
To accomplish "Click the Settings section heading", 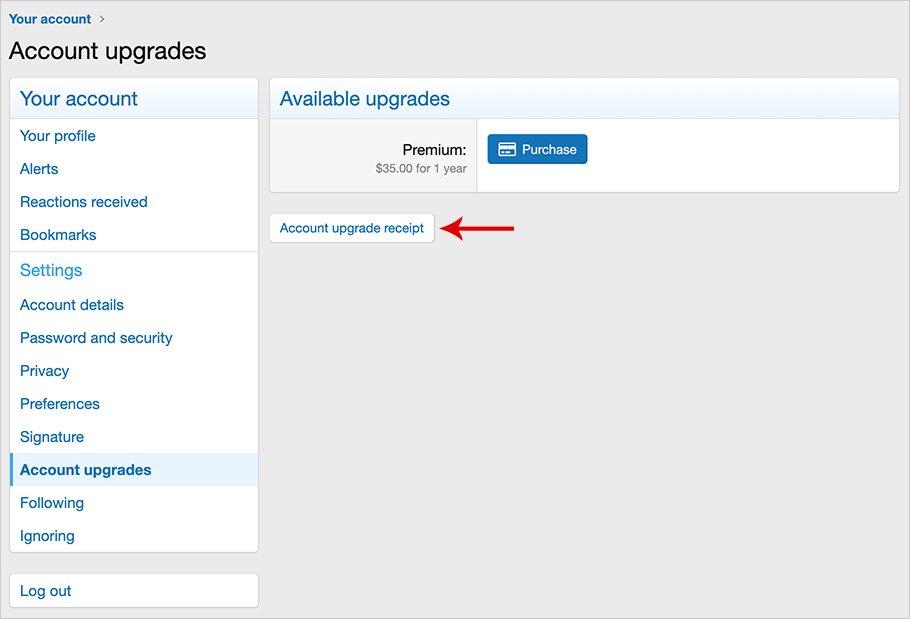I will [x=51, y=270].
